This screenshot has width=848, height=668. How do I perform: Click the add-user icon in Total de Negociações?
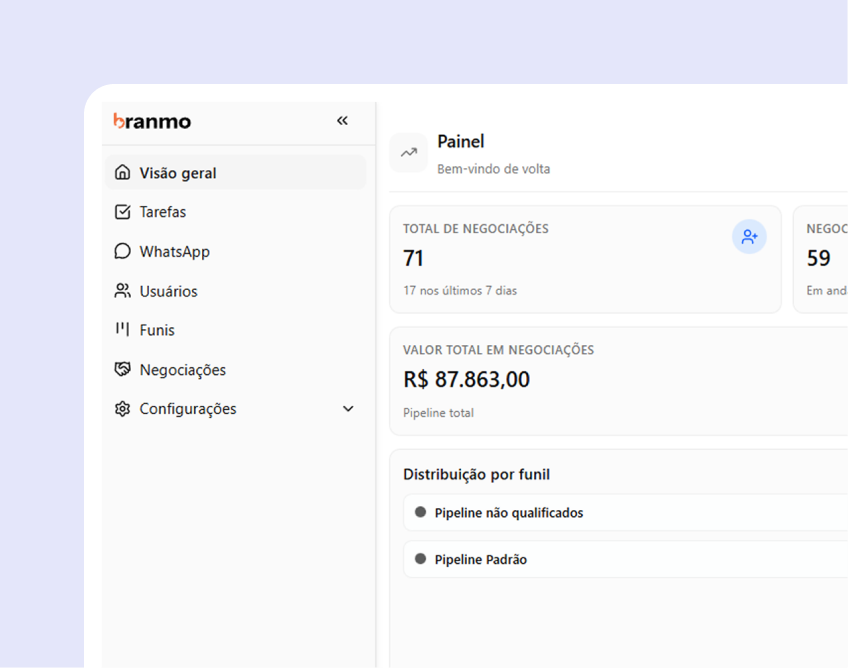[749, 237]
